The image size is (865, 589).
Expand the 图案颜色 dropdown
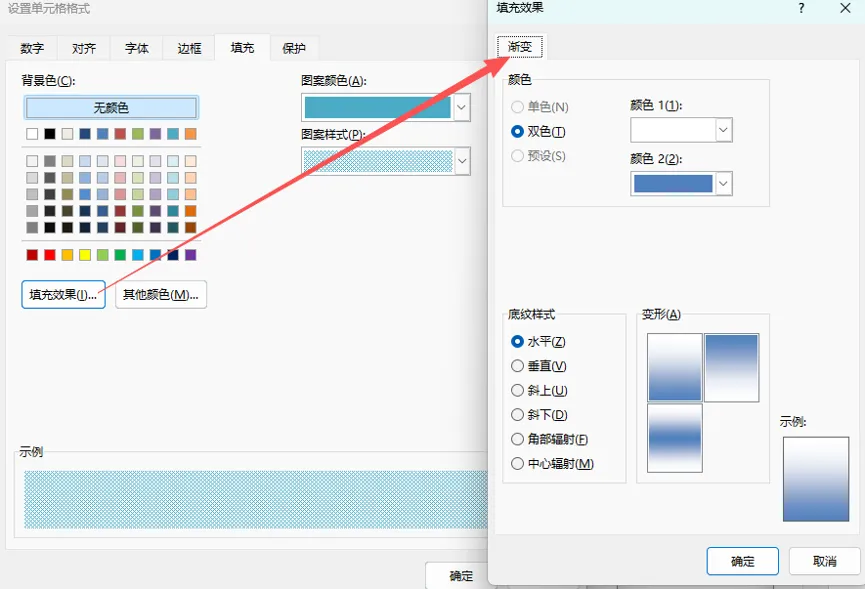[462, 108]
